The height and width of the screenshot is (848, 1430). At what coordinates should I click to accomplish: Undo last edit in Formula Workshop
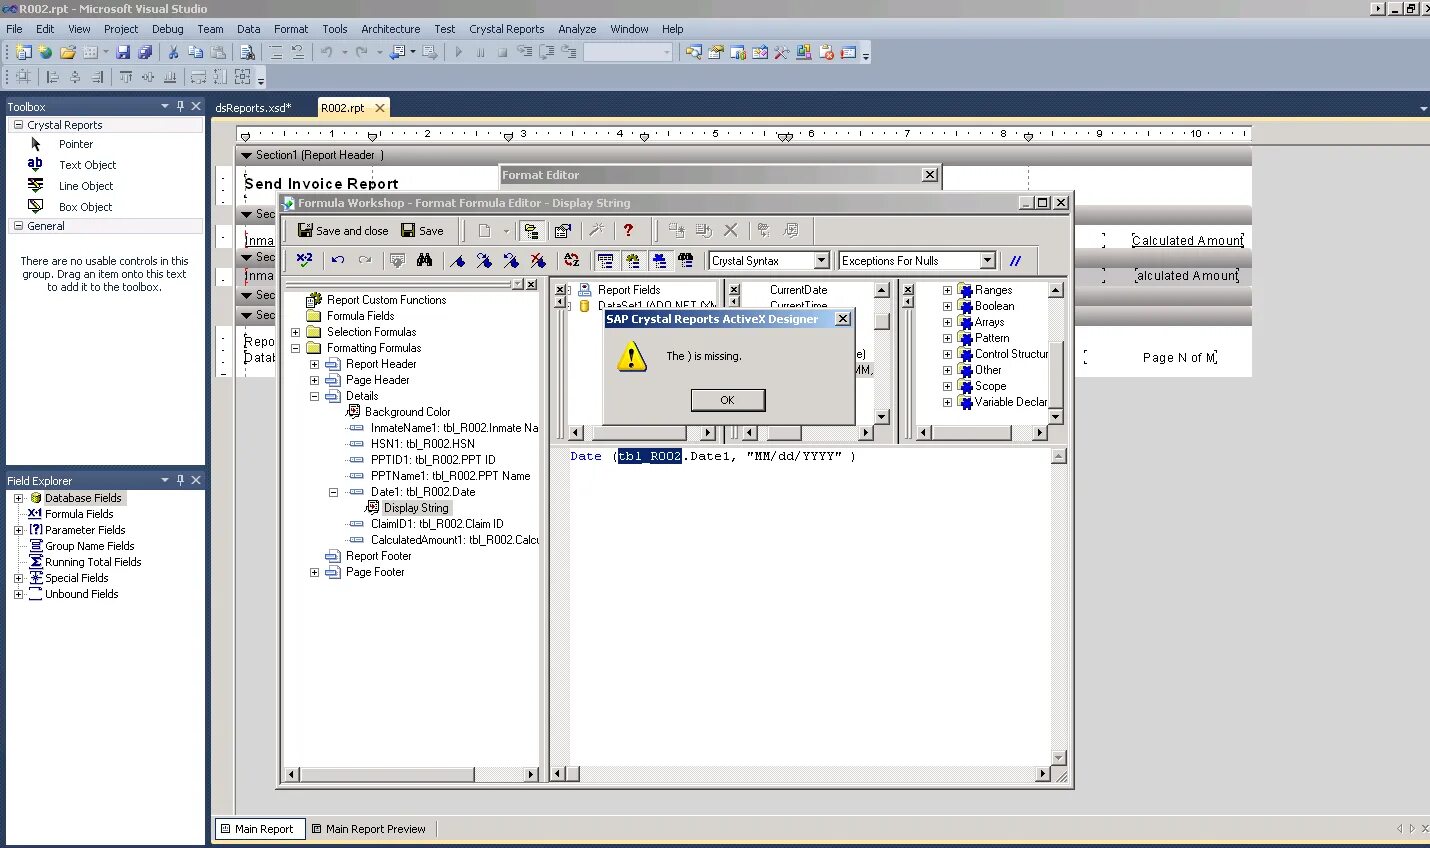(338, 260)
